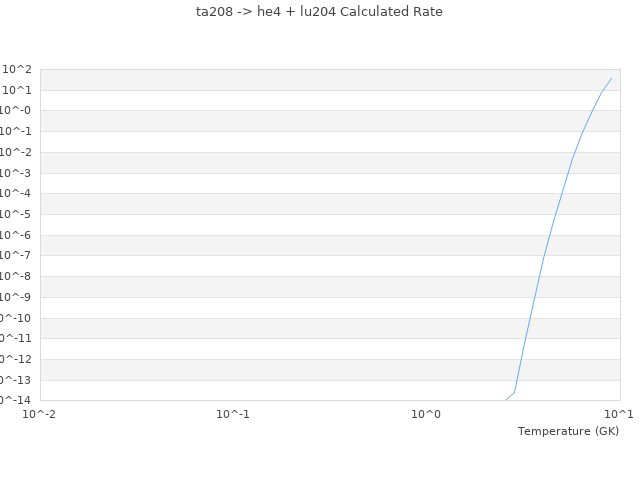Select the 10^-1 x-axis tick label

tap(232, 414)
